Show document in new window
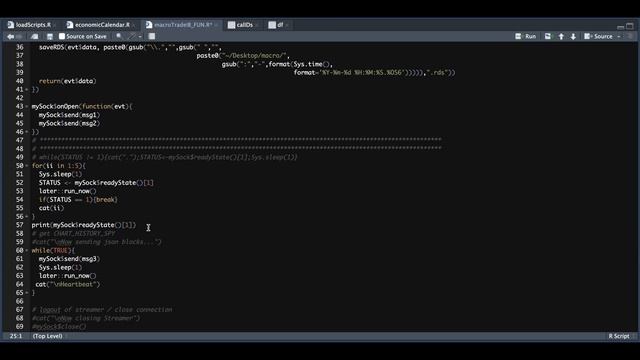640x360 pixels. (35, 37)
